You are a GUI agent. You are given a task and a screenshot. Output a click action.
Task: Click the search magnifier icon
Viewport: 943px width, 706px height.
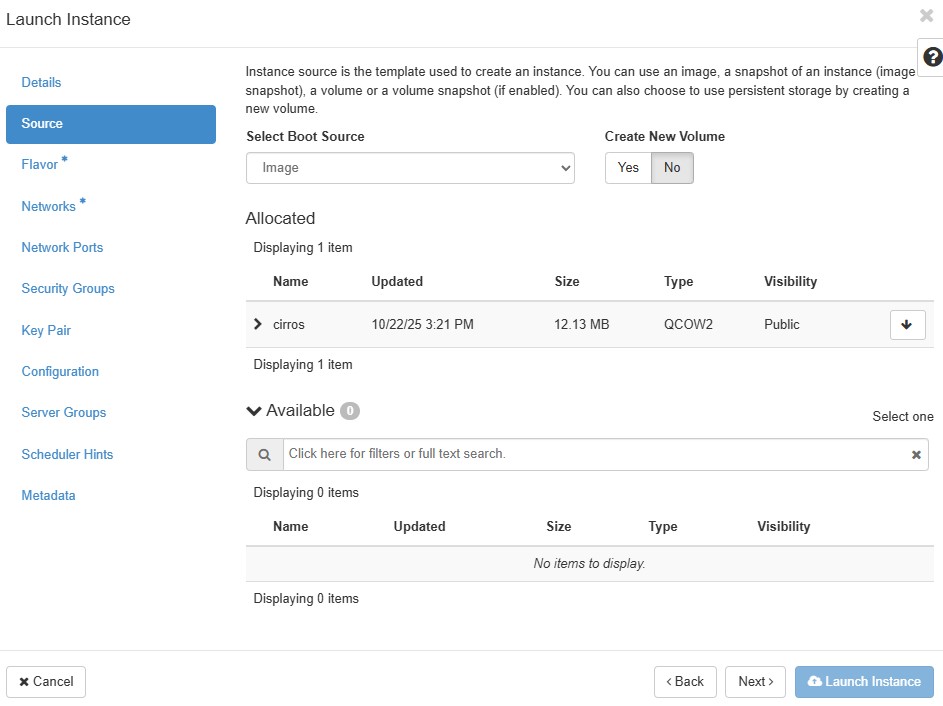pos(265,454)
